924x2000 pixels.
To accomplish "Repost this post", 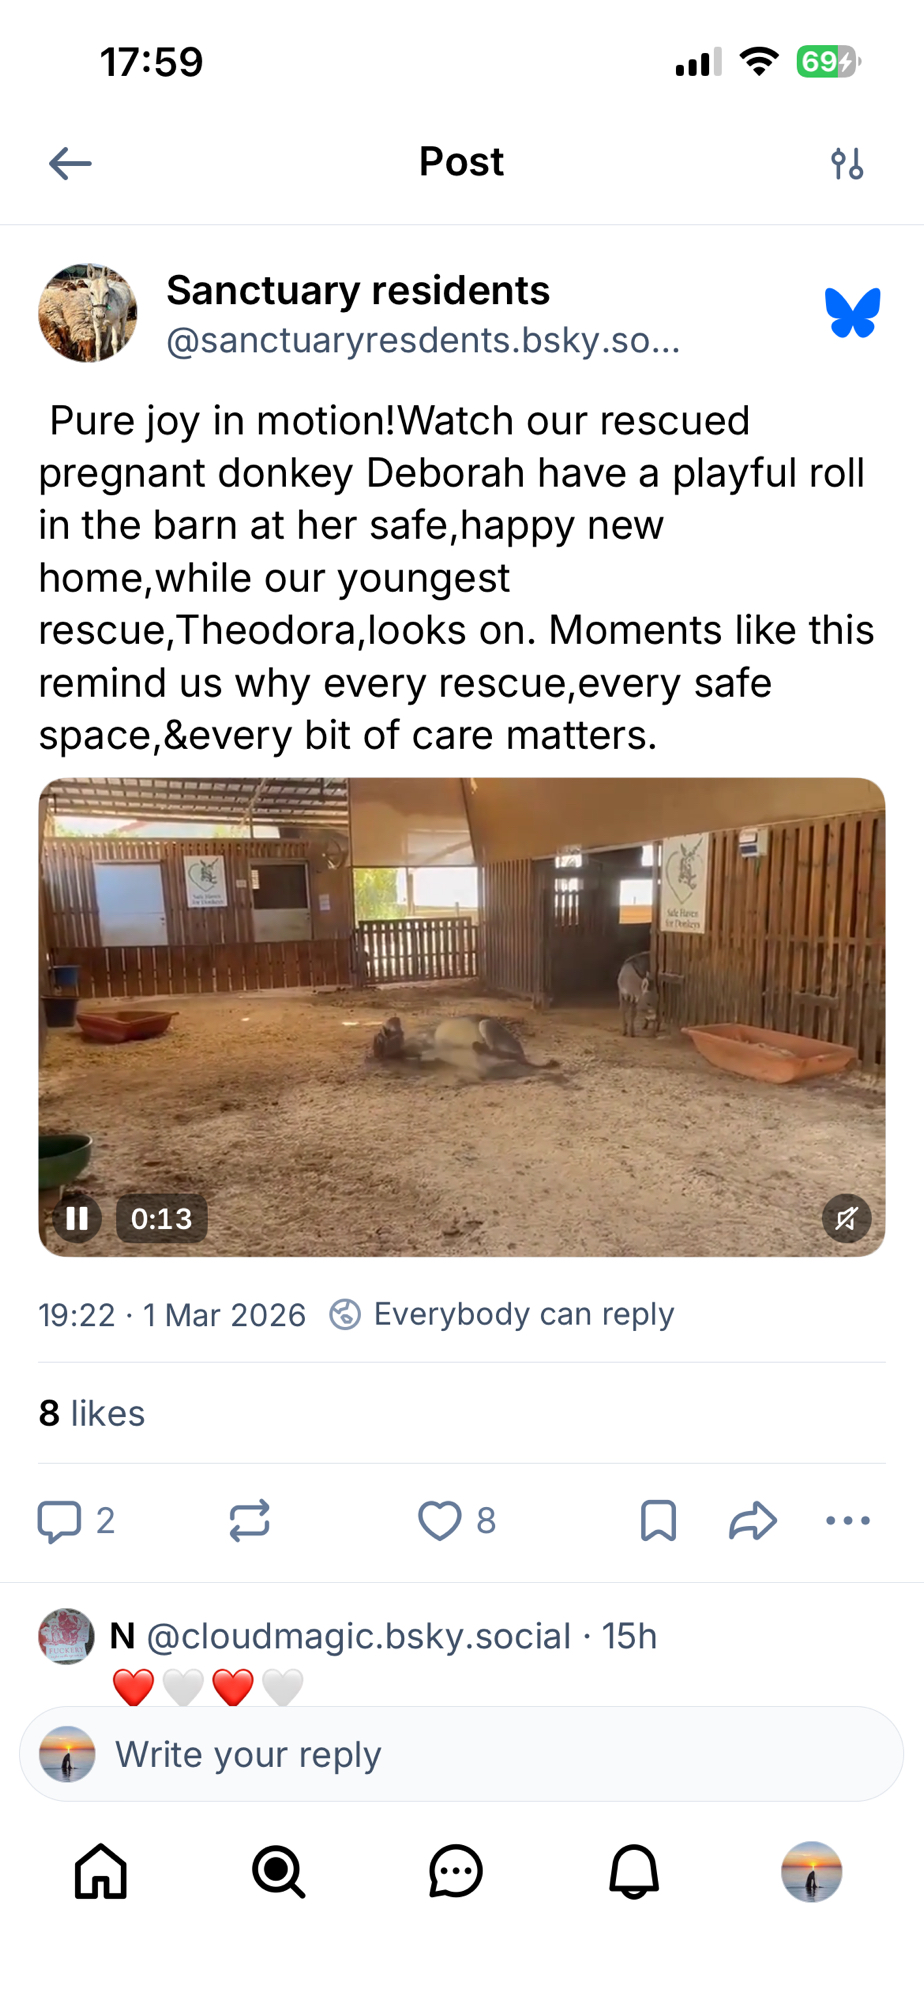I will click(x=249, y=1521).
